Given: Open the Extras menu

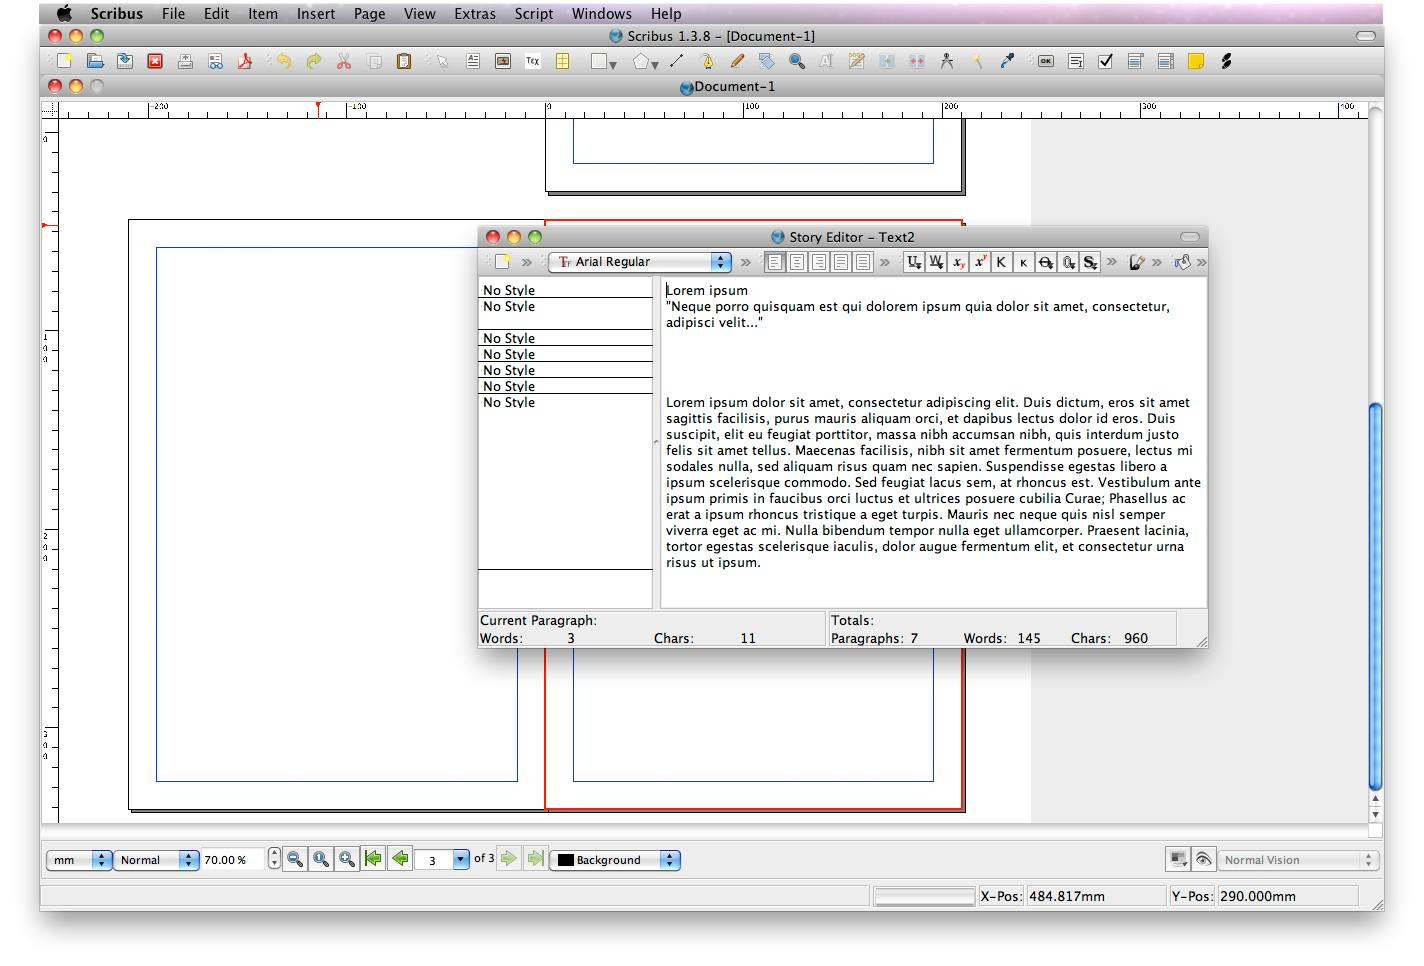Looking at the screenshot, I should tap(475, 14).
